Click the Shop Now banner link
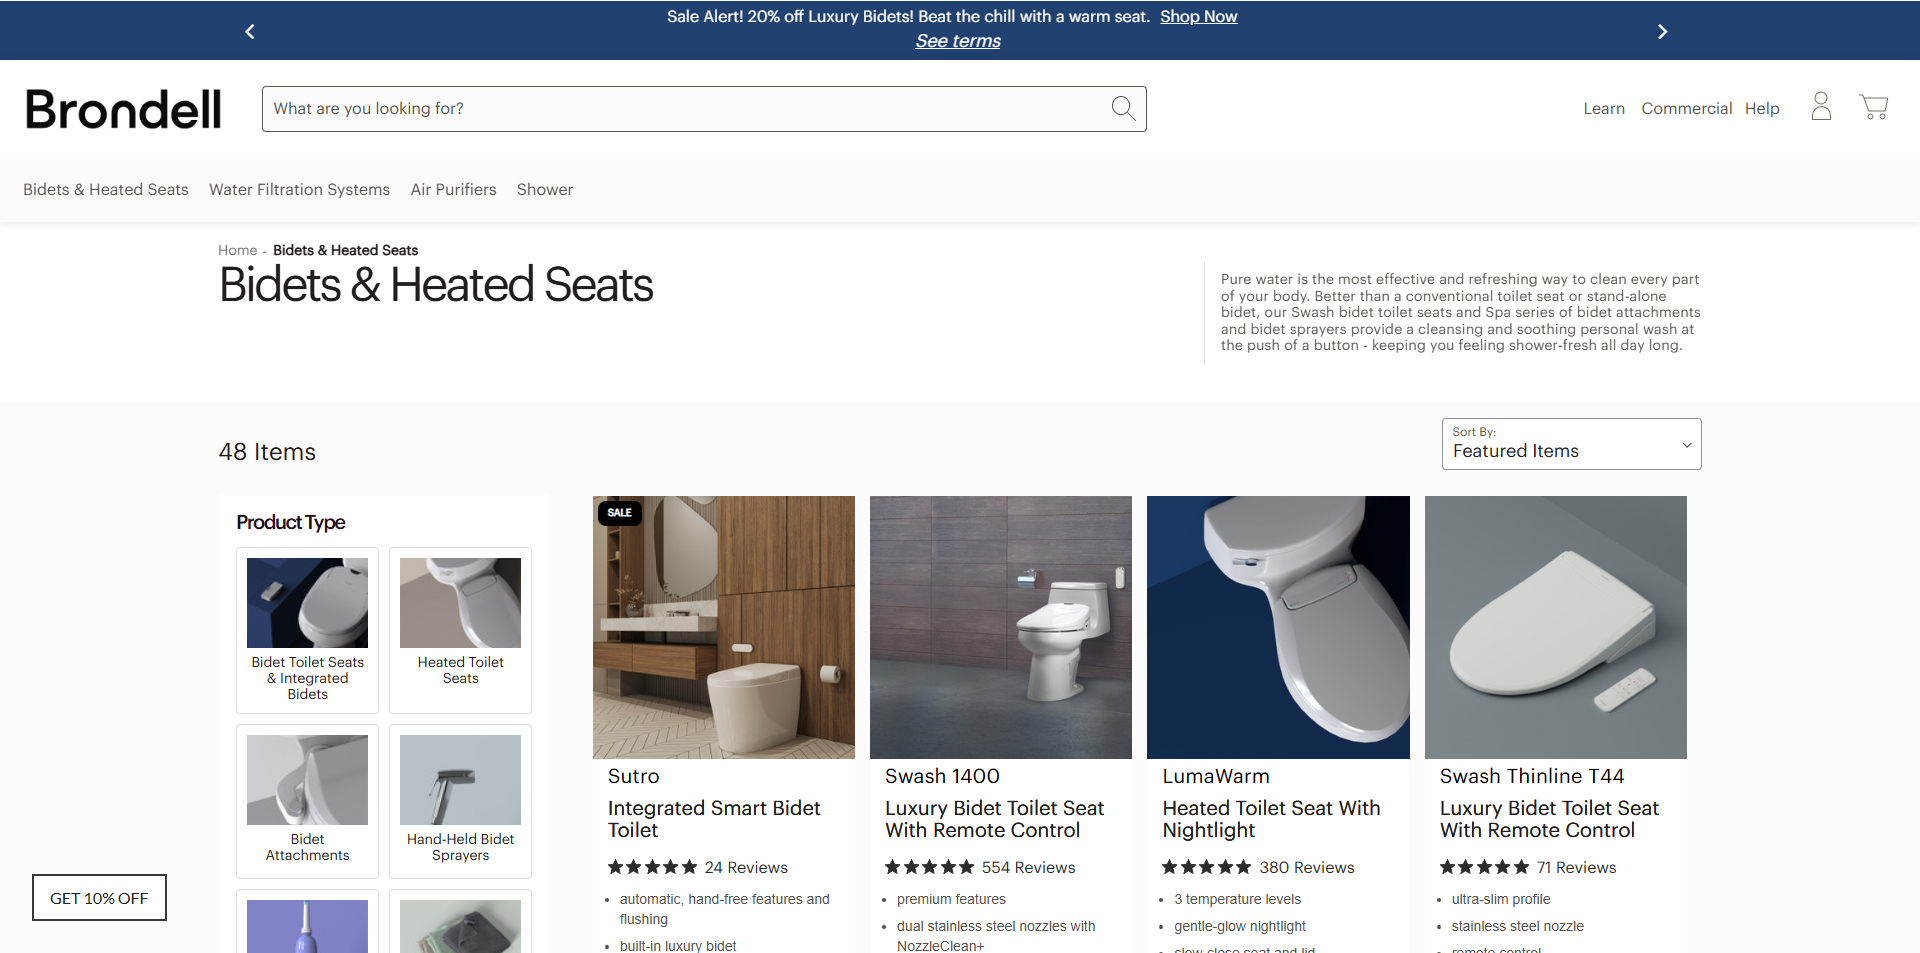 pos(1198,17)
